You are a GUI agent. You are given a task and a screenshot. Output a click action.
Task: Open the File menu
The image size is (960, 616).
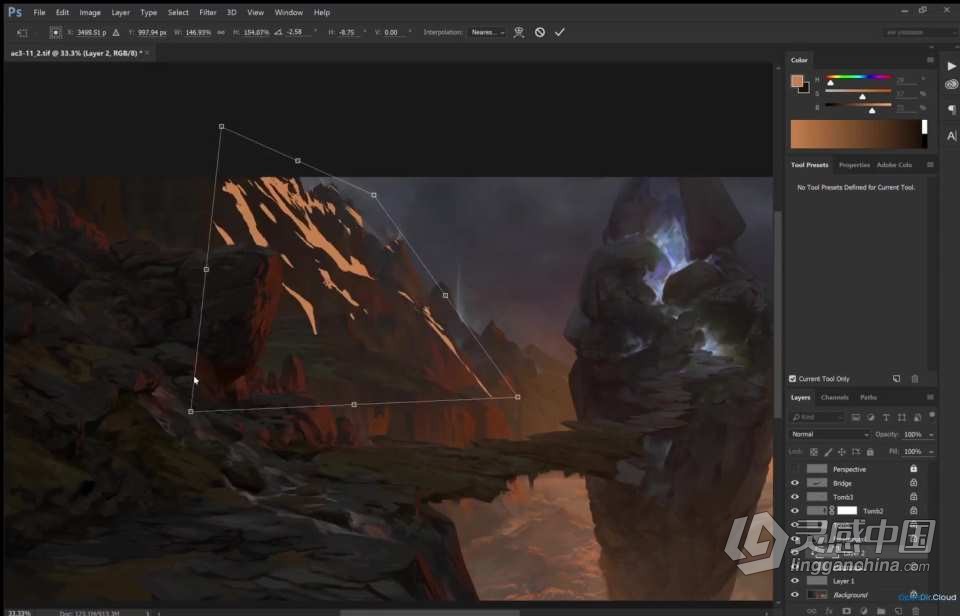[39, 12]
